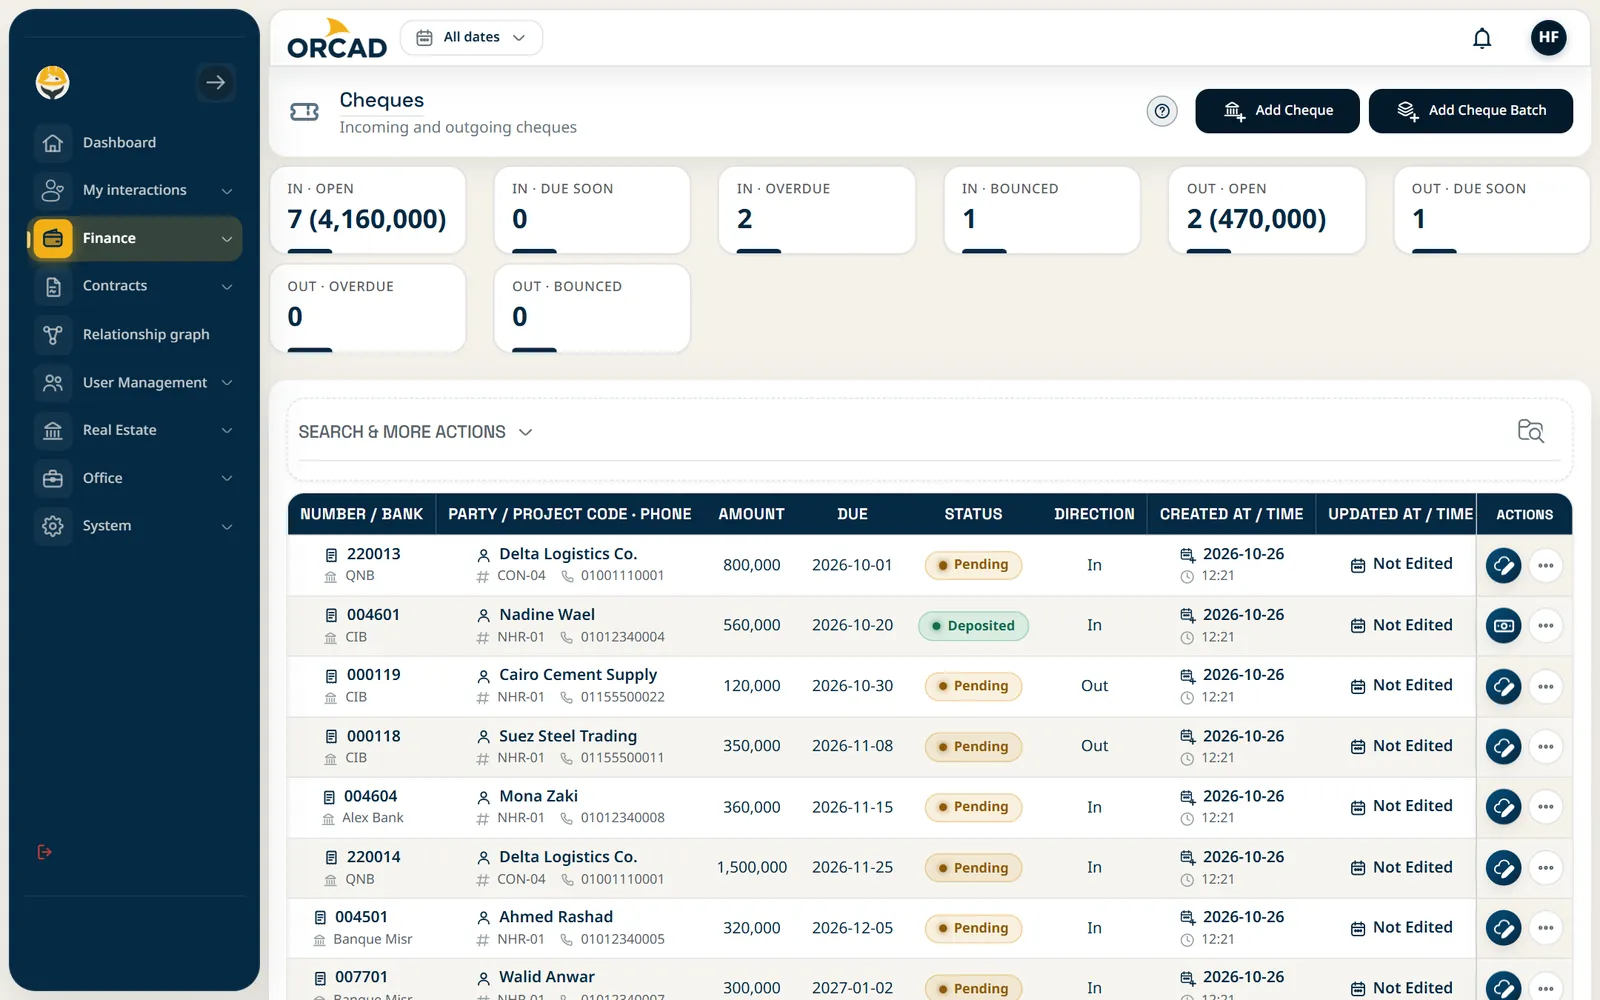Click the folder search icon

(1530, 431)
